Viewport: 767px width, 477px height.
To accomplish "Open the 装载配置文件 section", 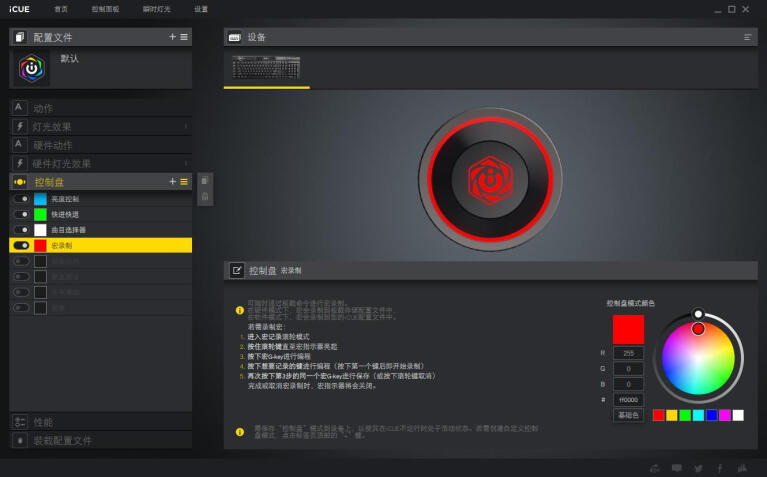I will (100, 440).
